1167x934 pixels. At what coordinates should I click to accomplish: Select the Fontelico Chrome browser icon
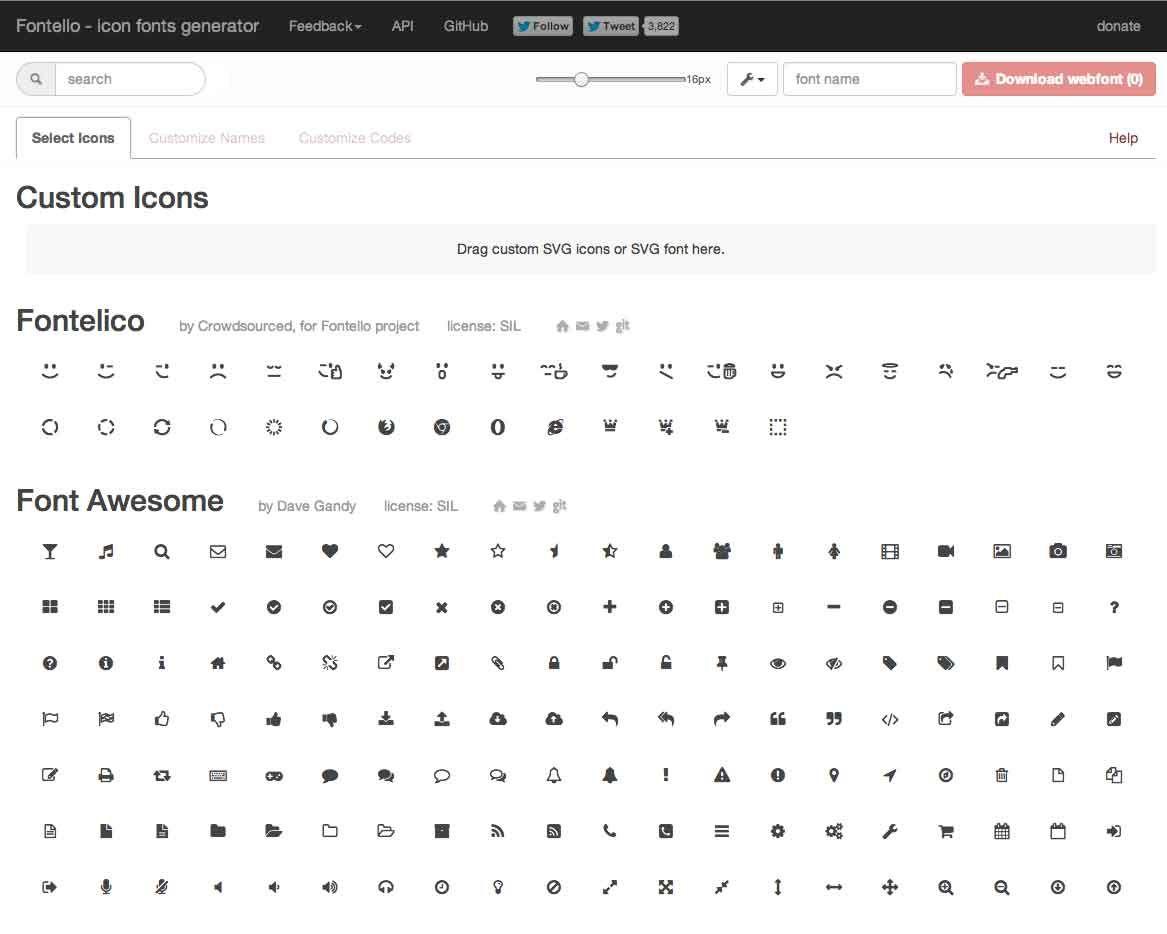point(442,427)
